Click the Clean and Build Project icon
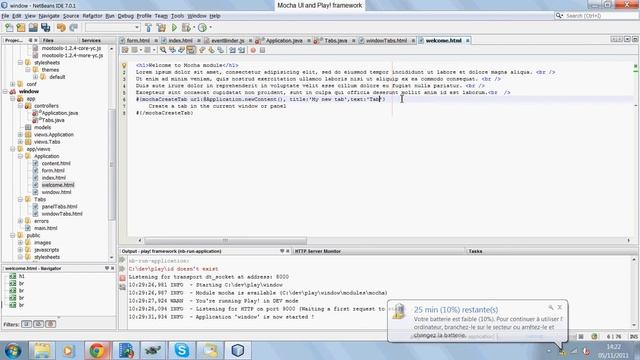 tap(161, 28)
